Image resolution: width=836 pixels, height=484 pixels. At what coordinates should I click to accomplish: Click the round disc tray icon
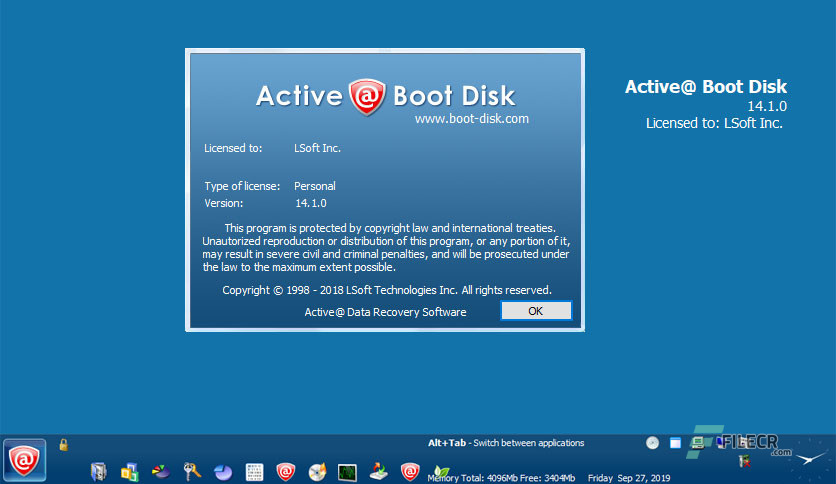pyautogui.click(x=653, y=443)
